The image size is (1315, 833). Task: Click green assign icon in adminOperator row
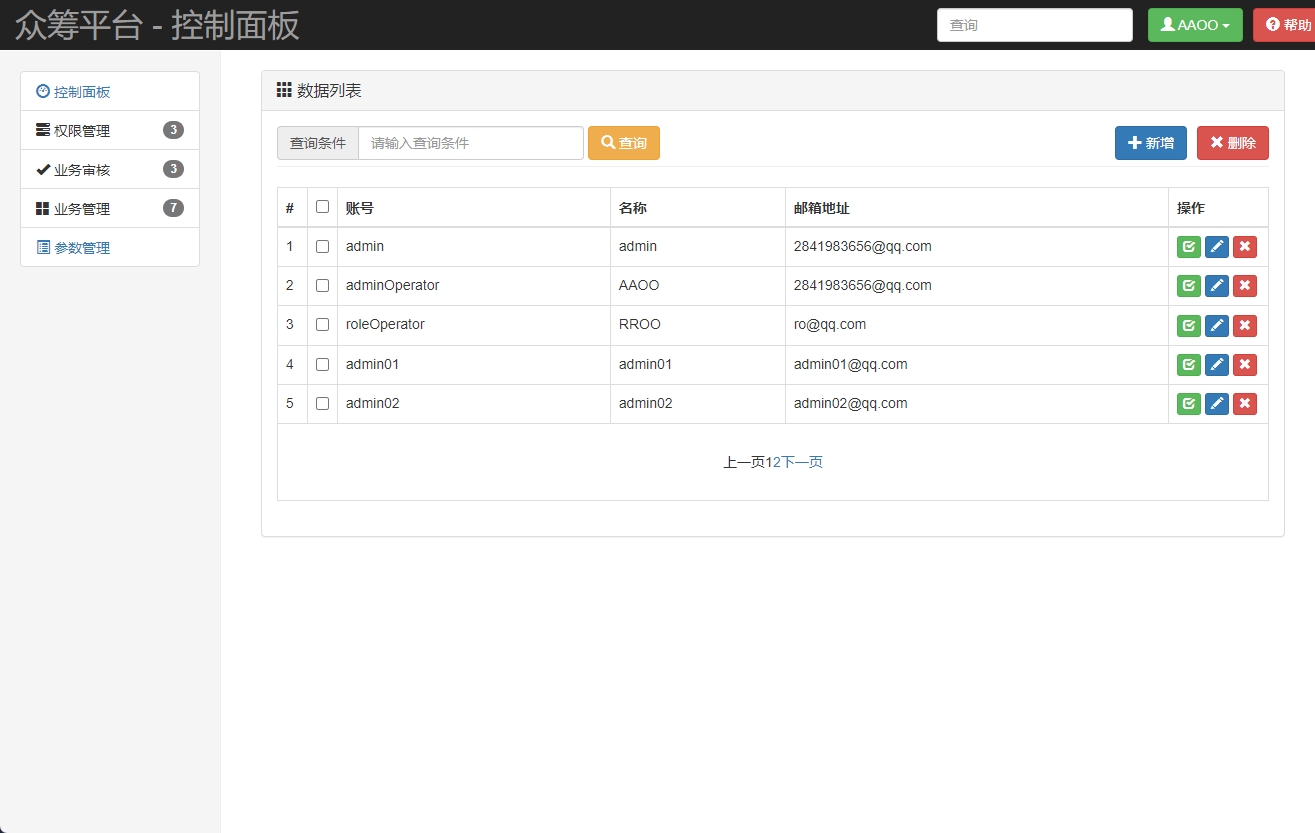click(1189, 286)
